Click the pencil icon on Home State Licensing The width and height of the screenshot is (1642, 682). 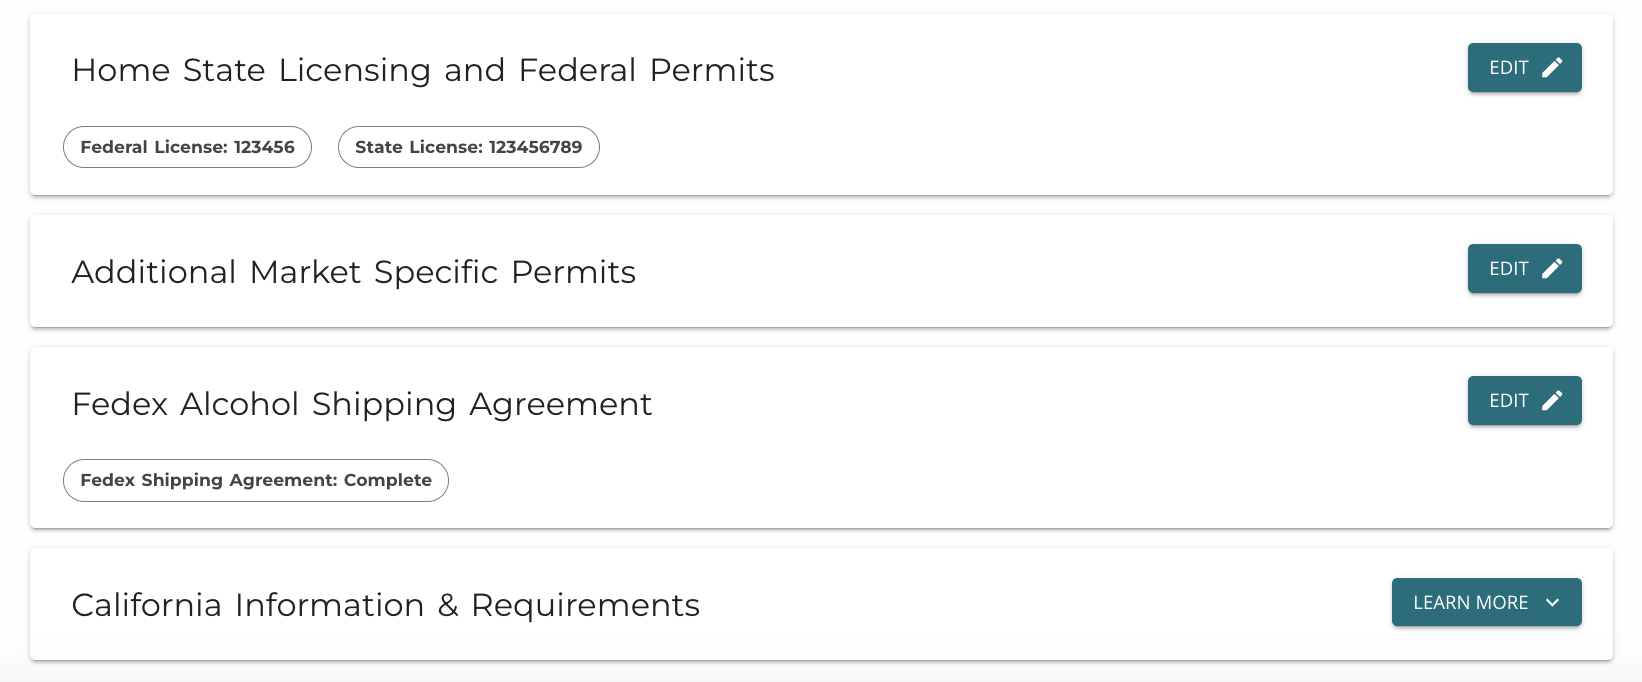coord(1553,67)
